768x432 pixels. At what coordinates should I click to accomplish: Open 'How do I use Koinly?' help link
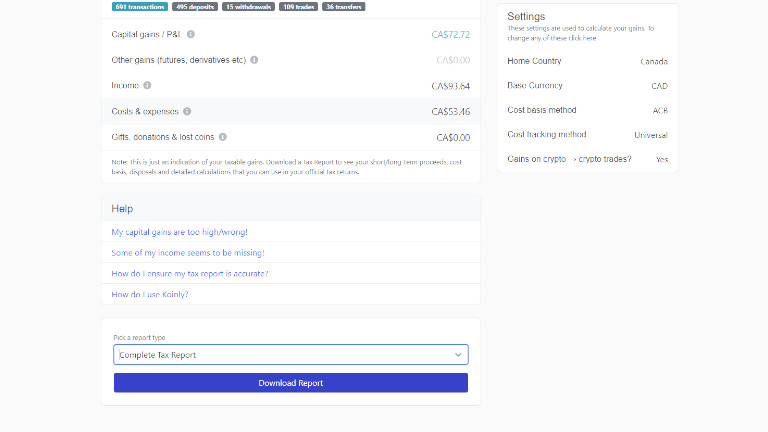[150, 295]
